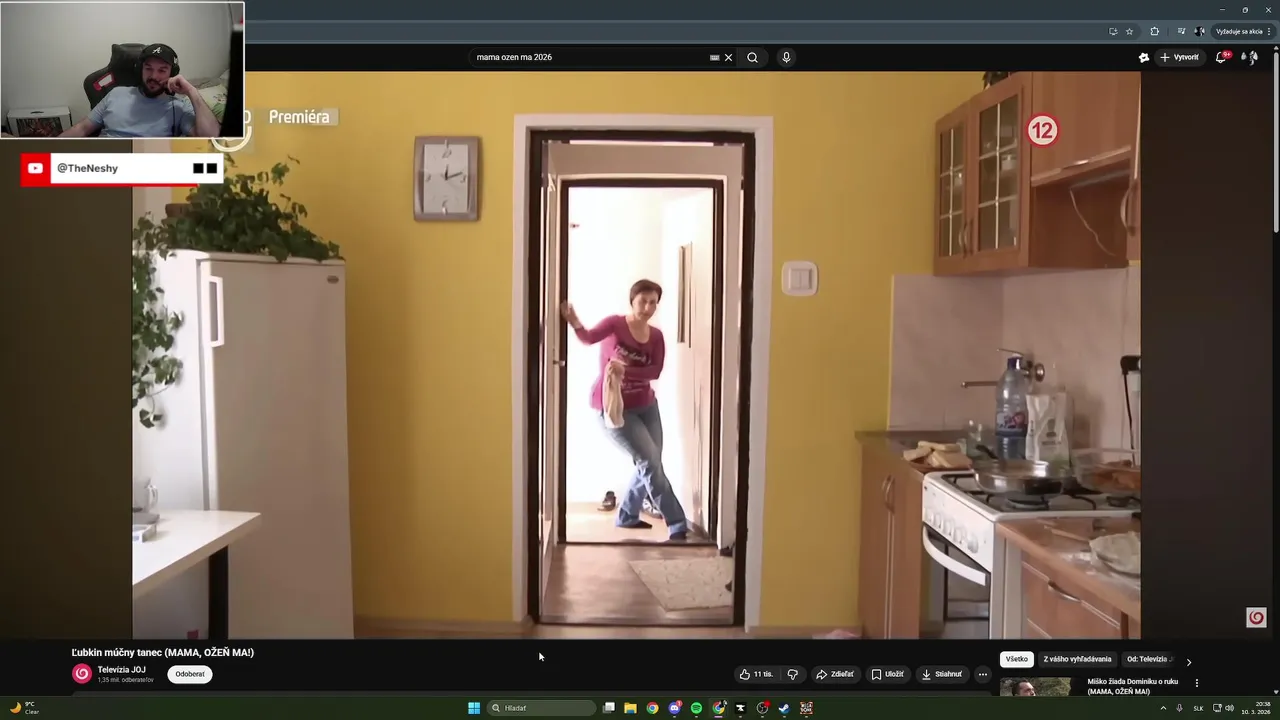Screen dimensions: 1280x720
Task: Open more actions ellipsis under video
Action: pos(982,674)
